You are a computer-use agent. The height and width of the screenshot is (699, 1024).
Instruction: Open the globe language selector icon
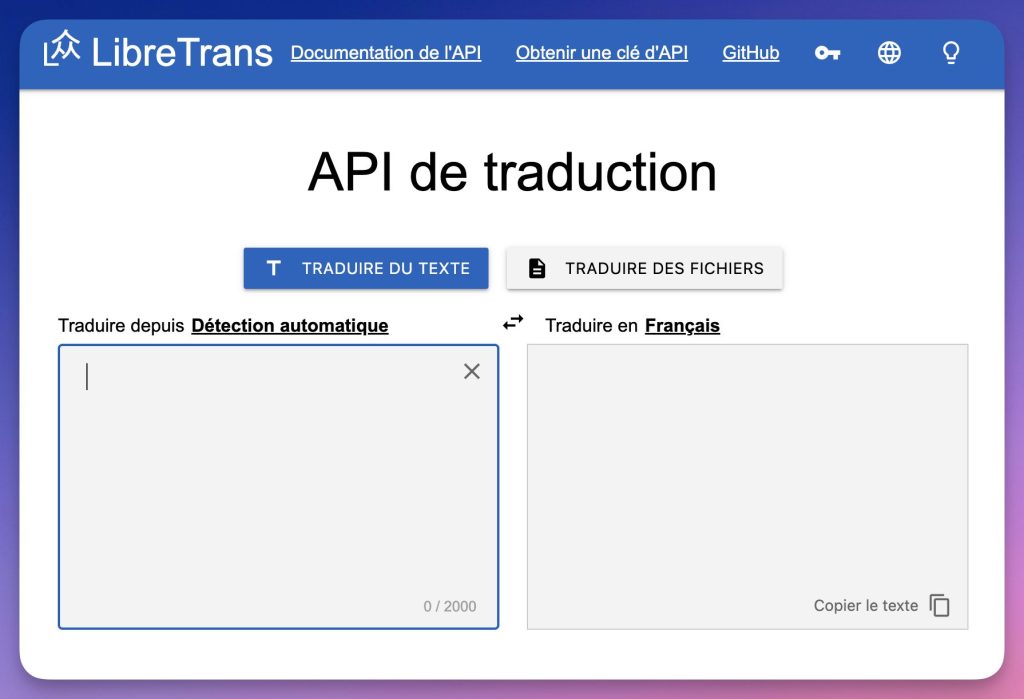click(x=889, y=53)
